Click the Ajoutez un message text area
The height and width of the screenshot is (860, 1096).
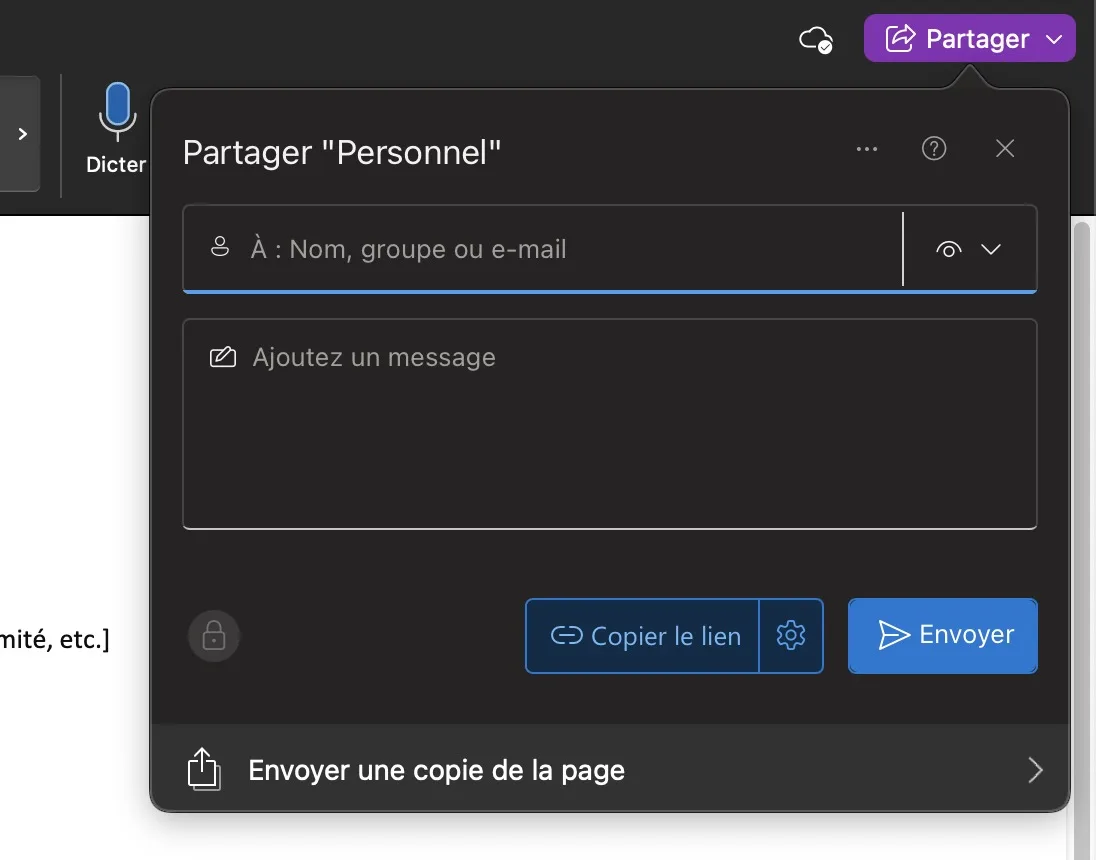pyautogui.click(x=610, y=423)
